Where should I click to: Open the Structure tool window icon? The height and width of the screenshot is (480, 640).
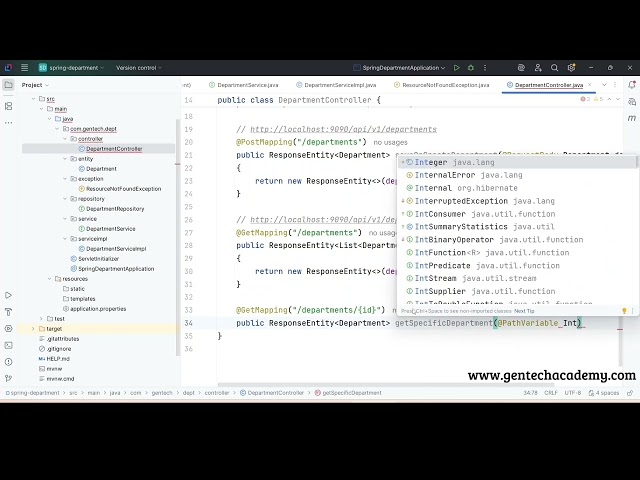pos(8,106)
